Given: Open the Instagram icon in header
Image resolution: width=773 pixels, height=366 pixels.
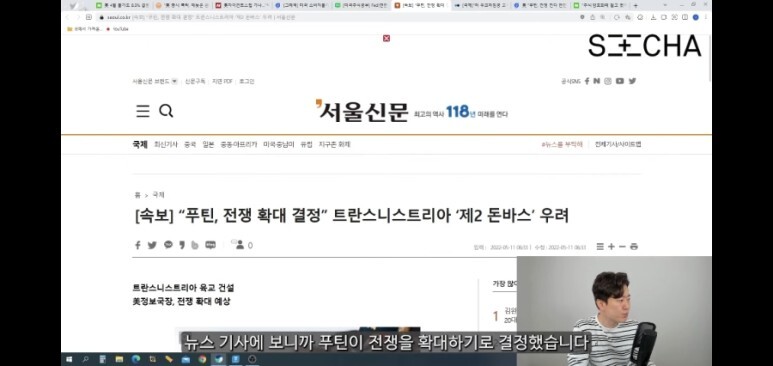Looking at the screenshot, I should pos(608,81).
